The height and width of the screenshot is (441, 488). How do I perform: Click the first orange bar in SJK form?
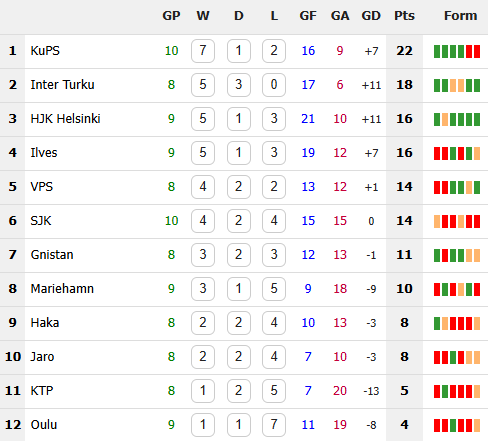[437, 221]
